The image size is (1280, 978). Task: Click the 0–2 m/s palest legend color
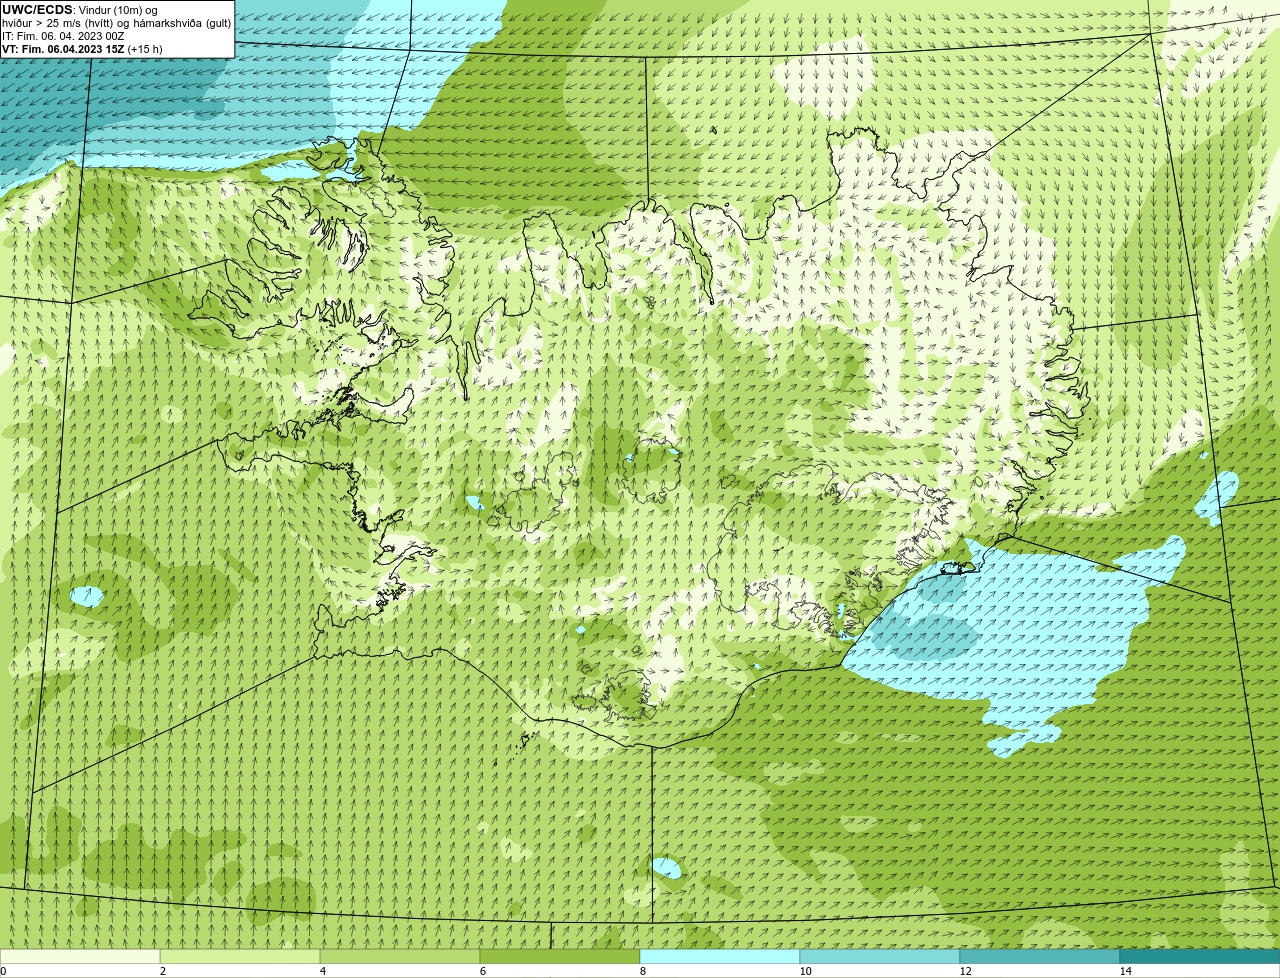tap(80, 956)
